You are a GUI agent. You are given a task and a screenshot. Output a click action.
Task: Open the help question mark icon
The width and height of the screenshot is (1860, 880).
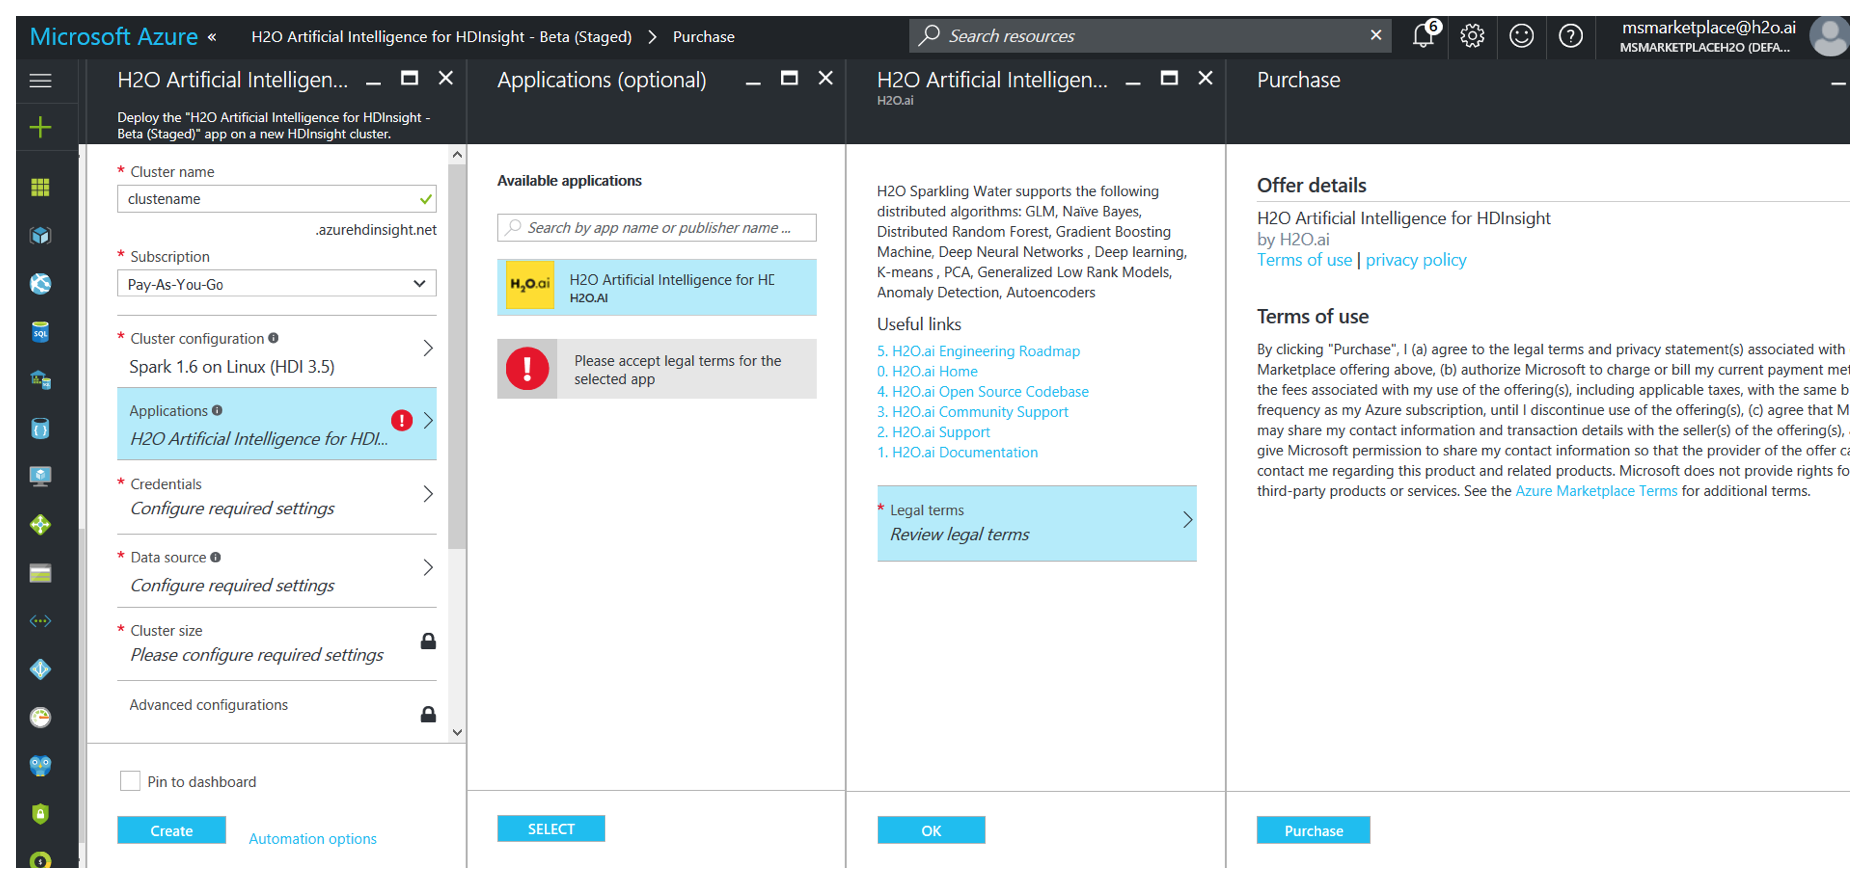click(x=1571, y=37)
